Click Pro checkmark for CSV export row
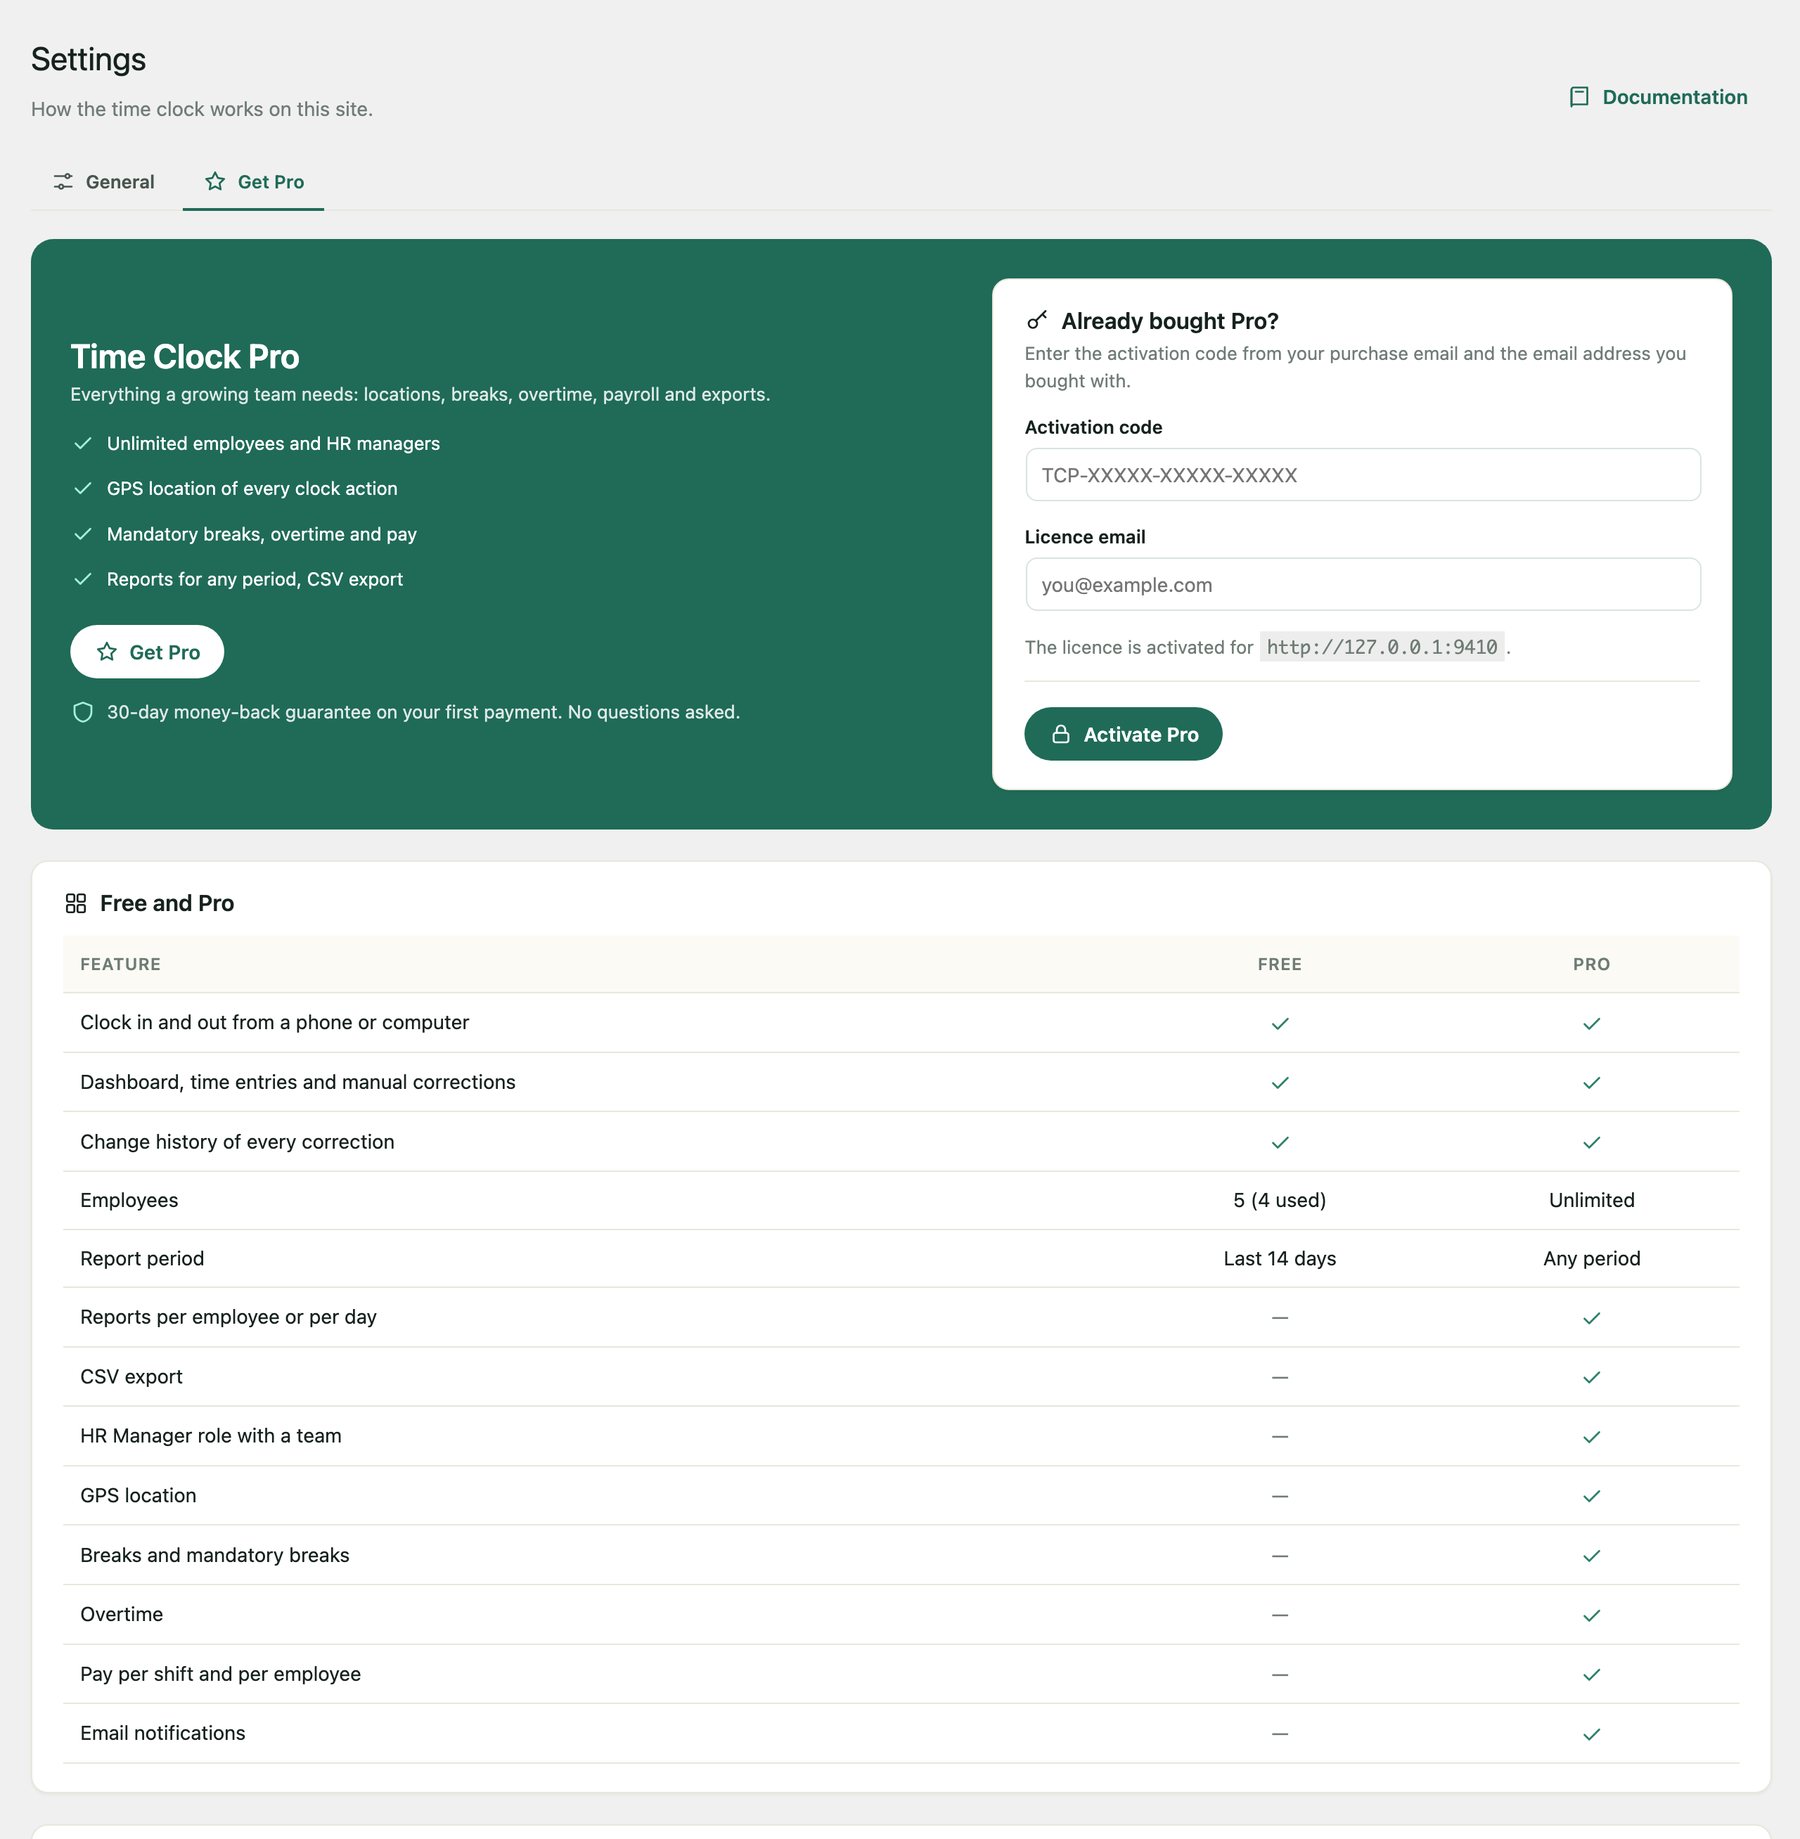The image size is (1800, 1839). [x=1592, y=1377]
